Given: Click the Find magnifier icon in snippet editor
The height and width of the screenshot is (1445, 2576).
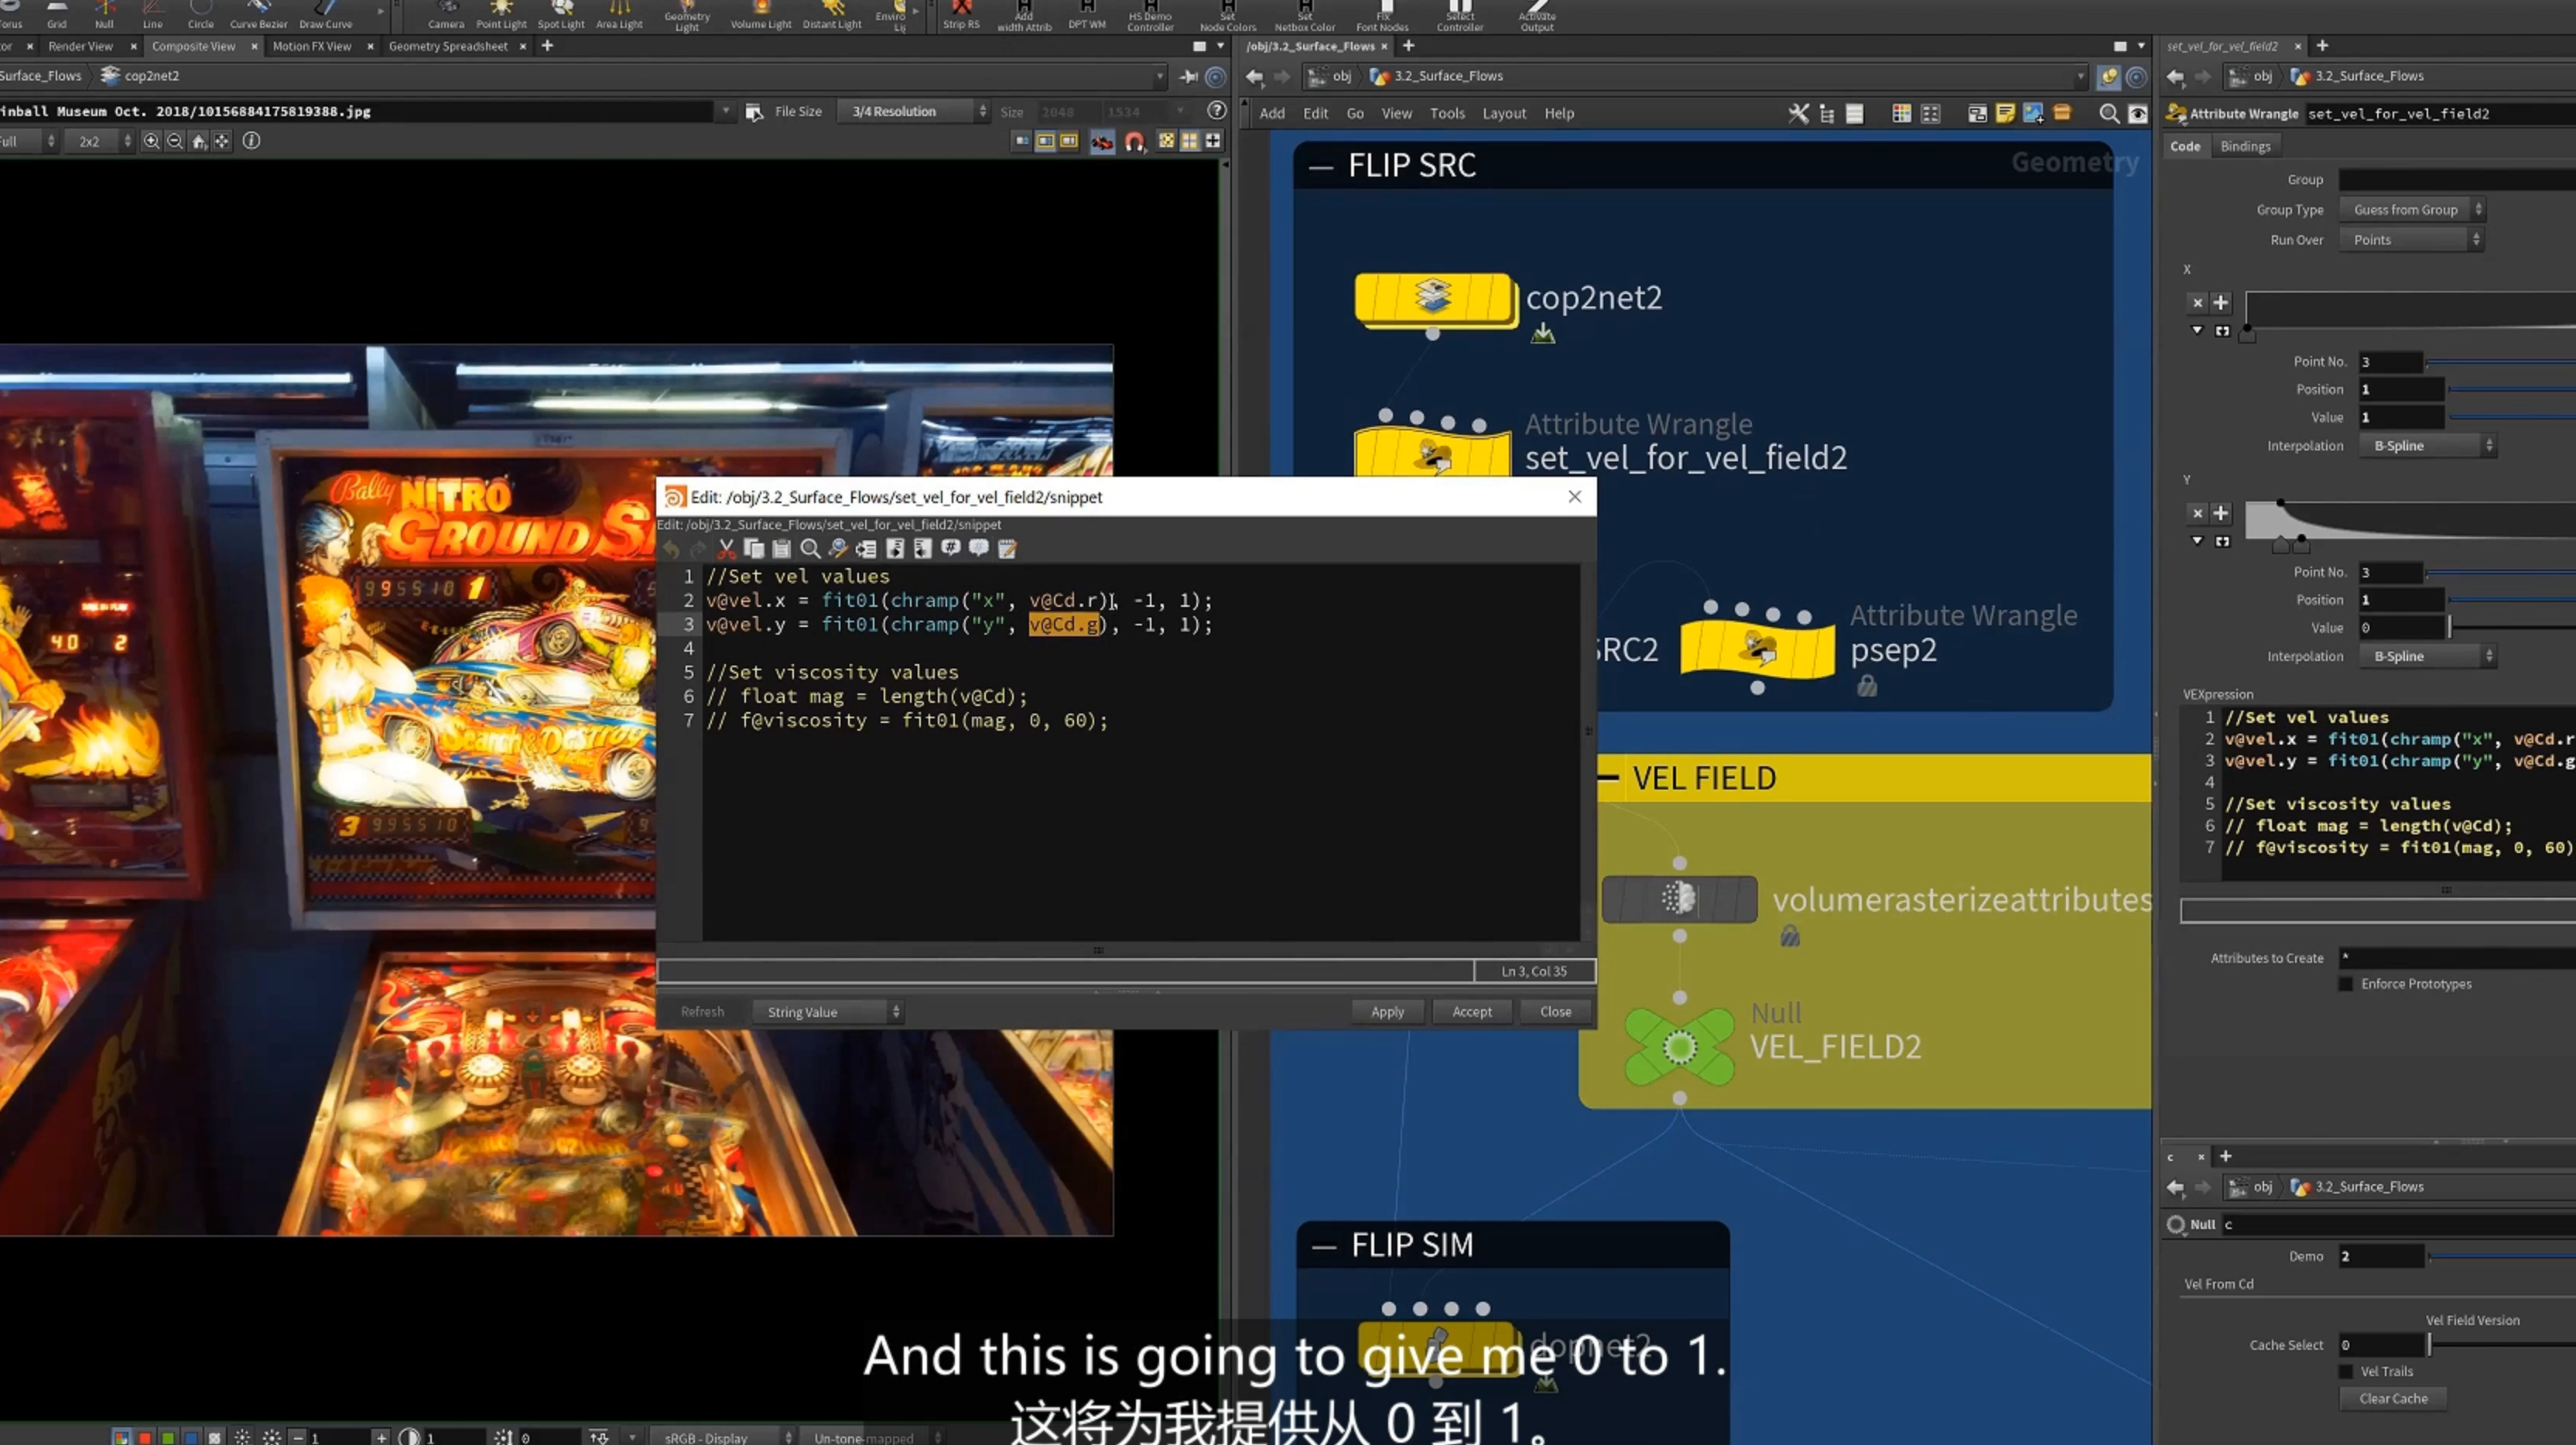Looking at the screenshot, I should point(810,549).
